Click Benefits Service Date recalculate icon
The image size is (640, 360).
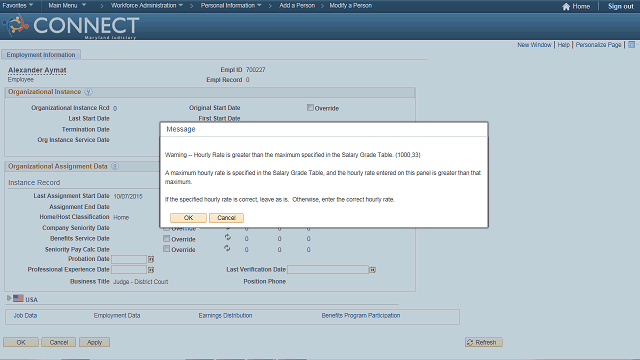(x=227, y=238)
